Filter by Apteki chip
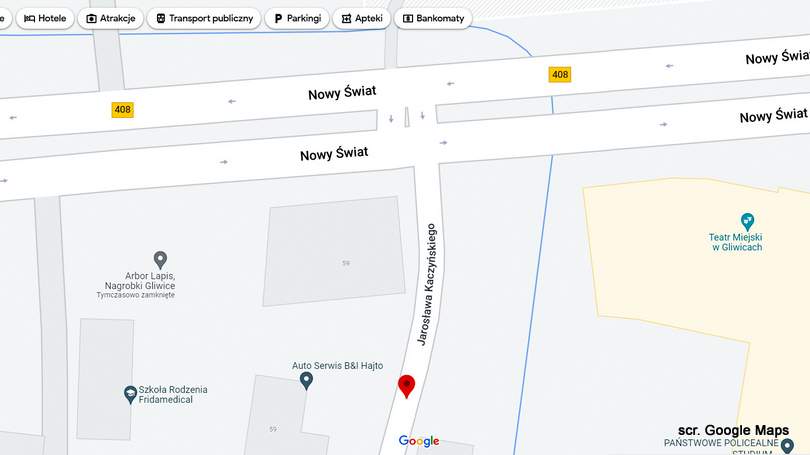The image size is (810, 455). [x=362, y=18]
